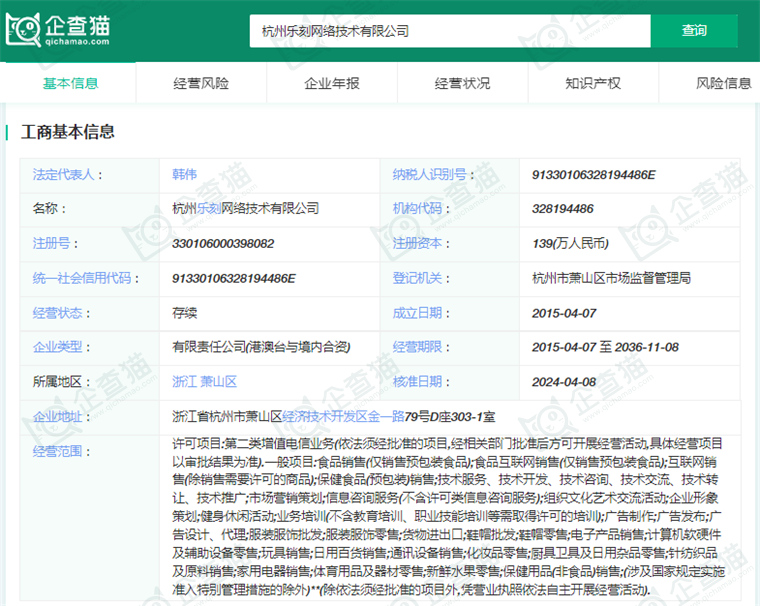Click the 机构代码 label link
Image resolution: width=760 pixels, height=606 pixels.
417,208
